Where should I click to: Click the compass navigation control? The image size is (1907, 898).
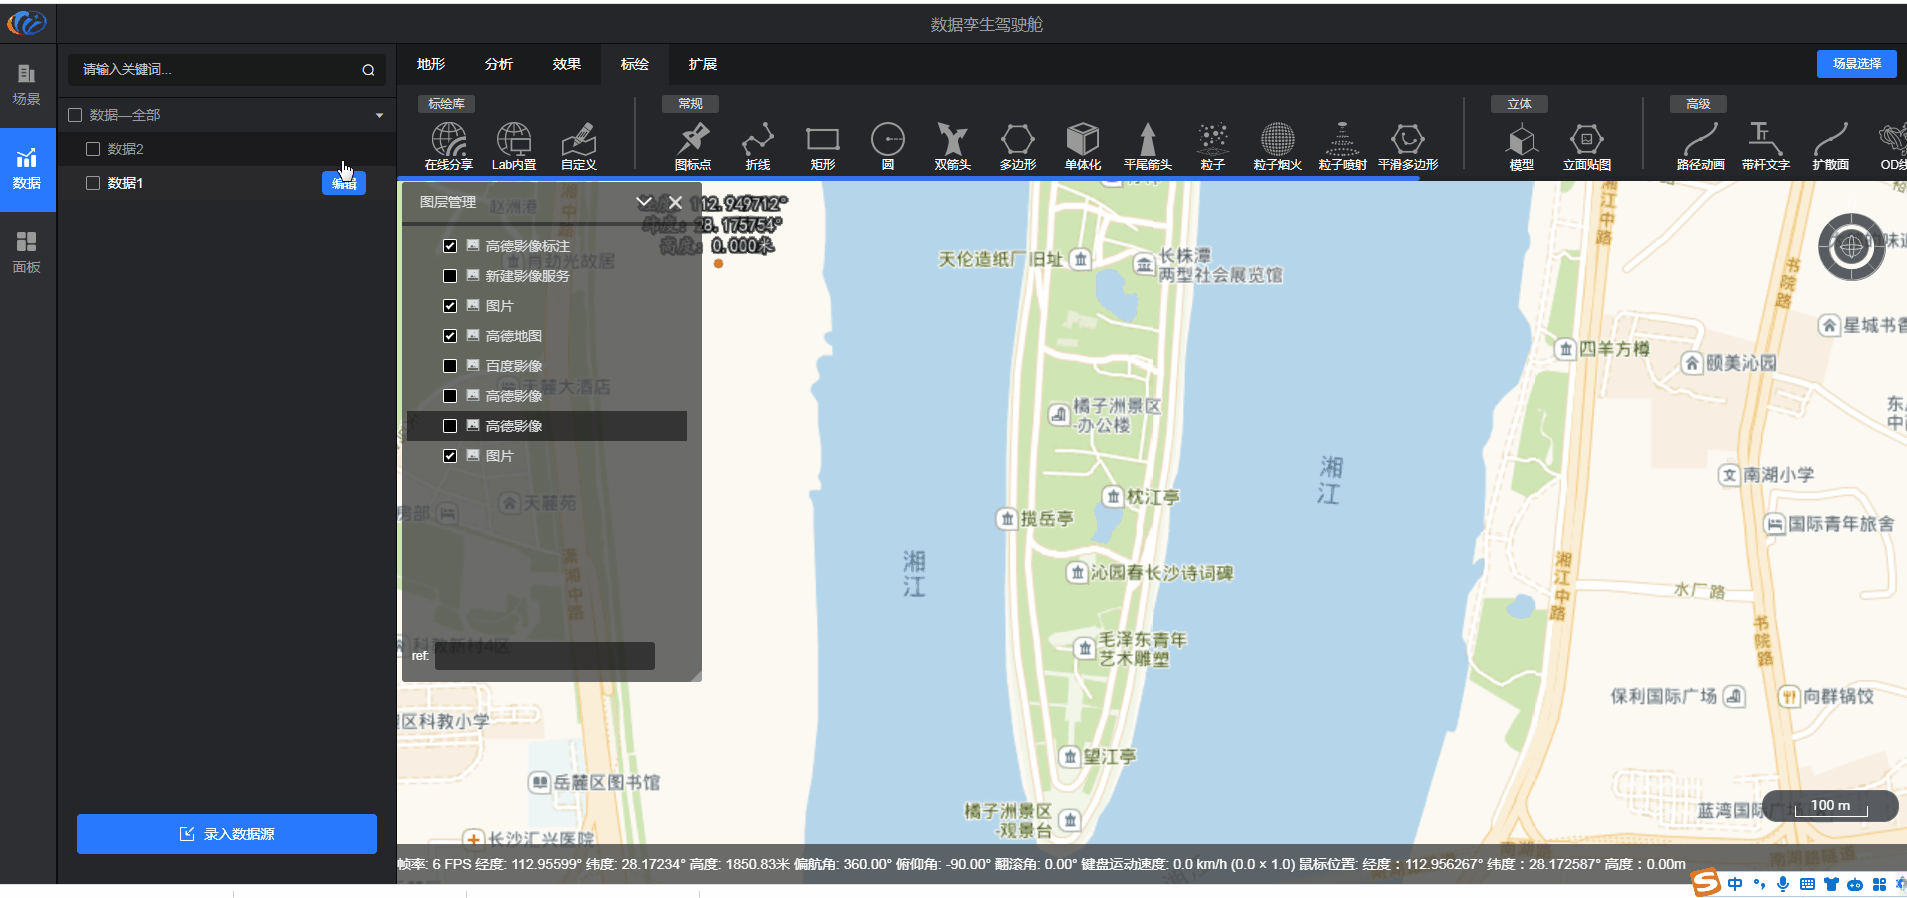tap(1851, 246)
